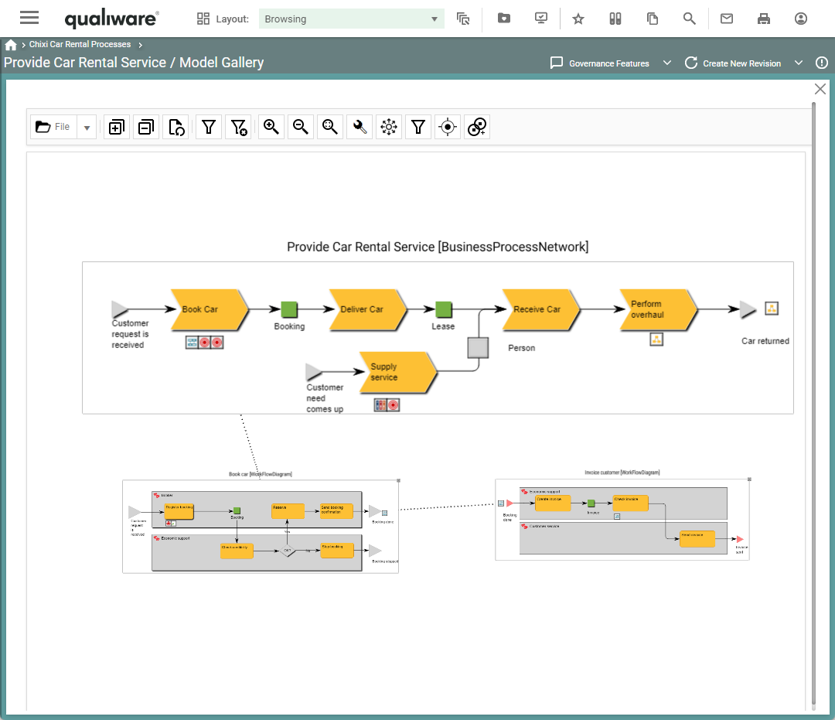This screenshot has height=720, width=835.
Task: Open Chixi Car Rental Processes breadcrumb
Action: tap(80, 44)
